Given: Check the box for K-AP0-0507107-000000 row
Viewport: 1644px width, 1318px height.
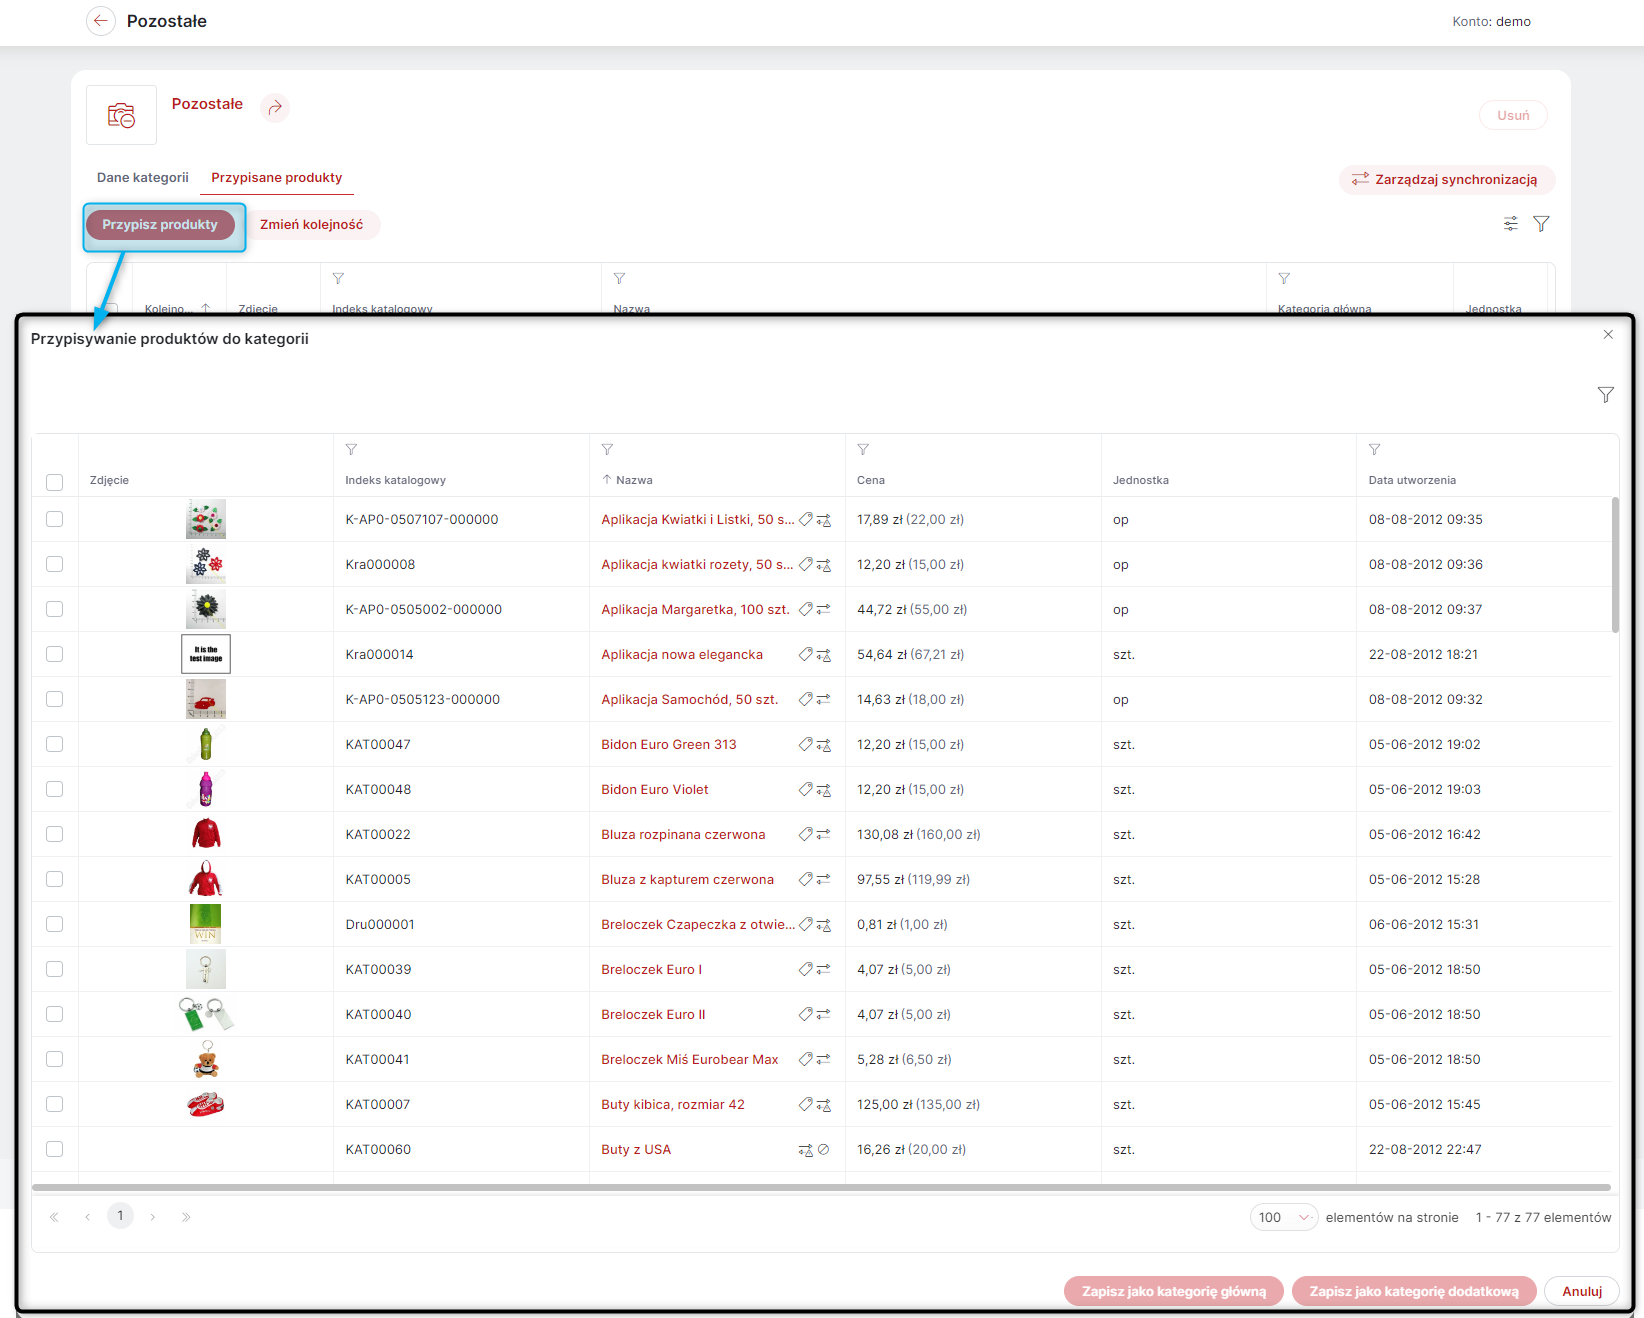Looking at the screenshot, I should pyautogui.click(x=55, y=519).
